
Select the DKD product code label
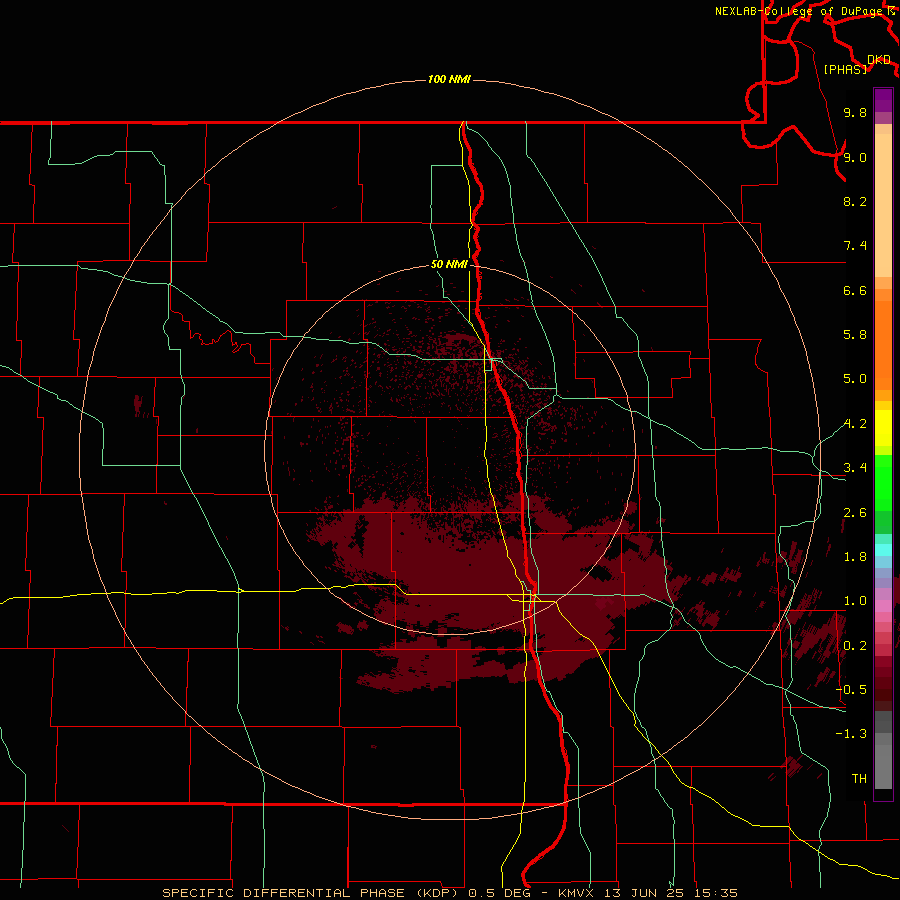879,60
